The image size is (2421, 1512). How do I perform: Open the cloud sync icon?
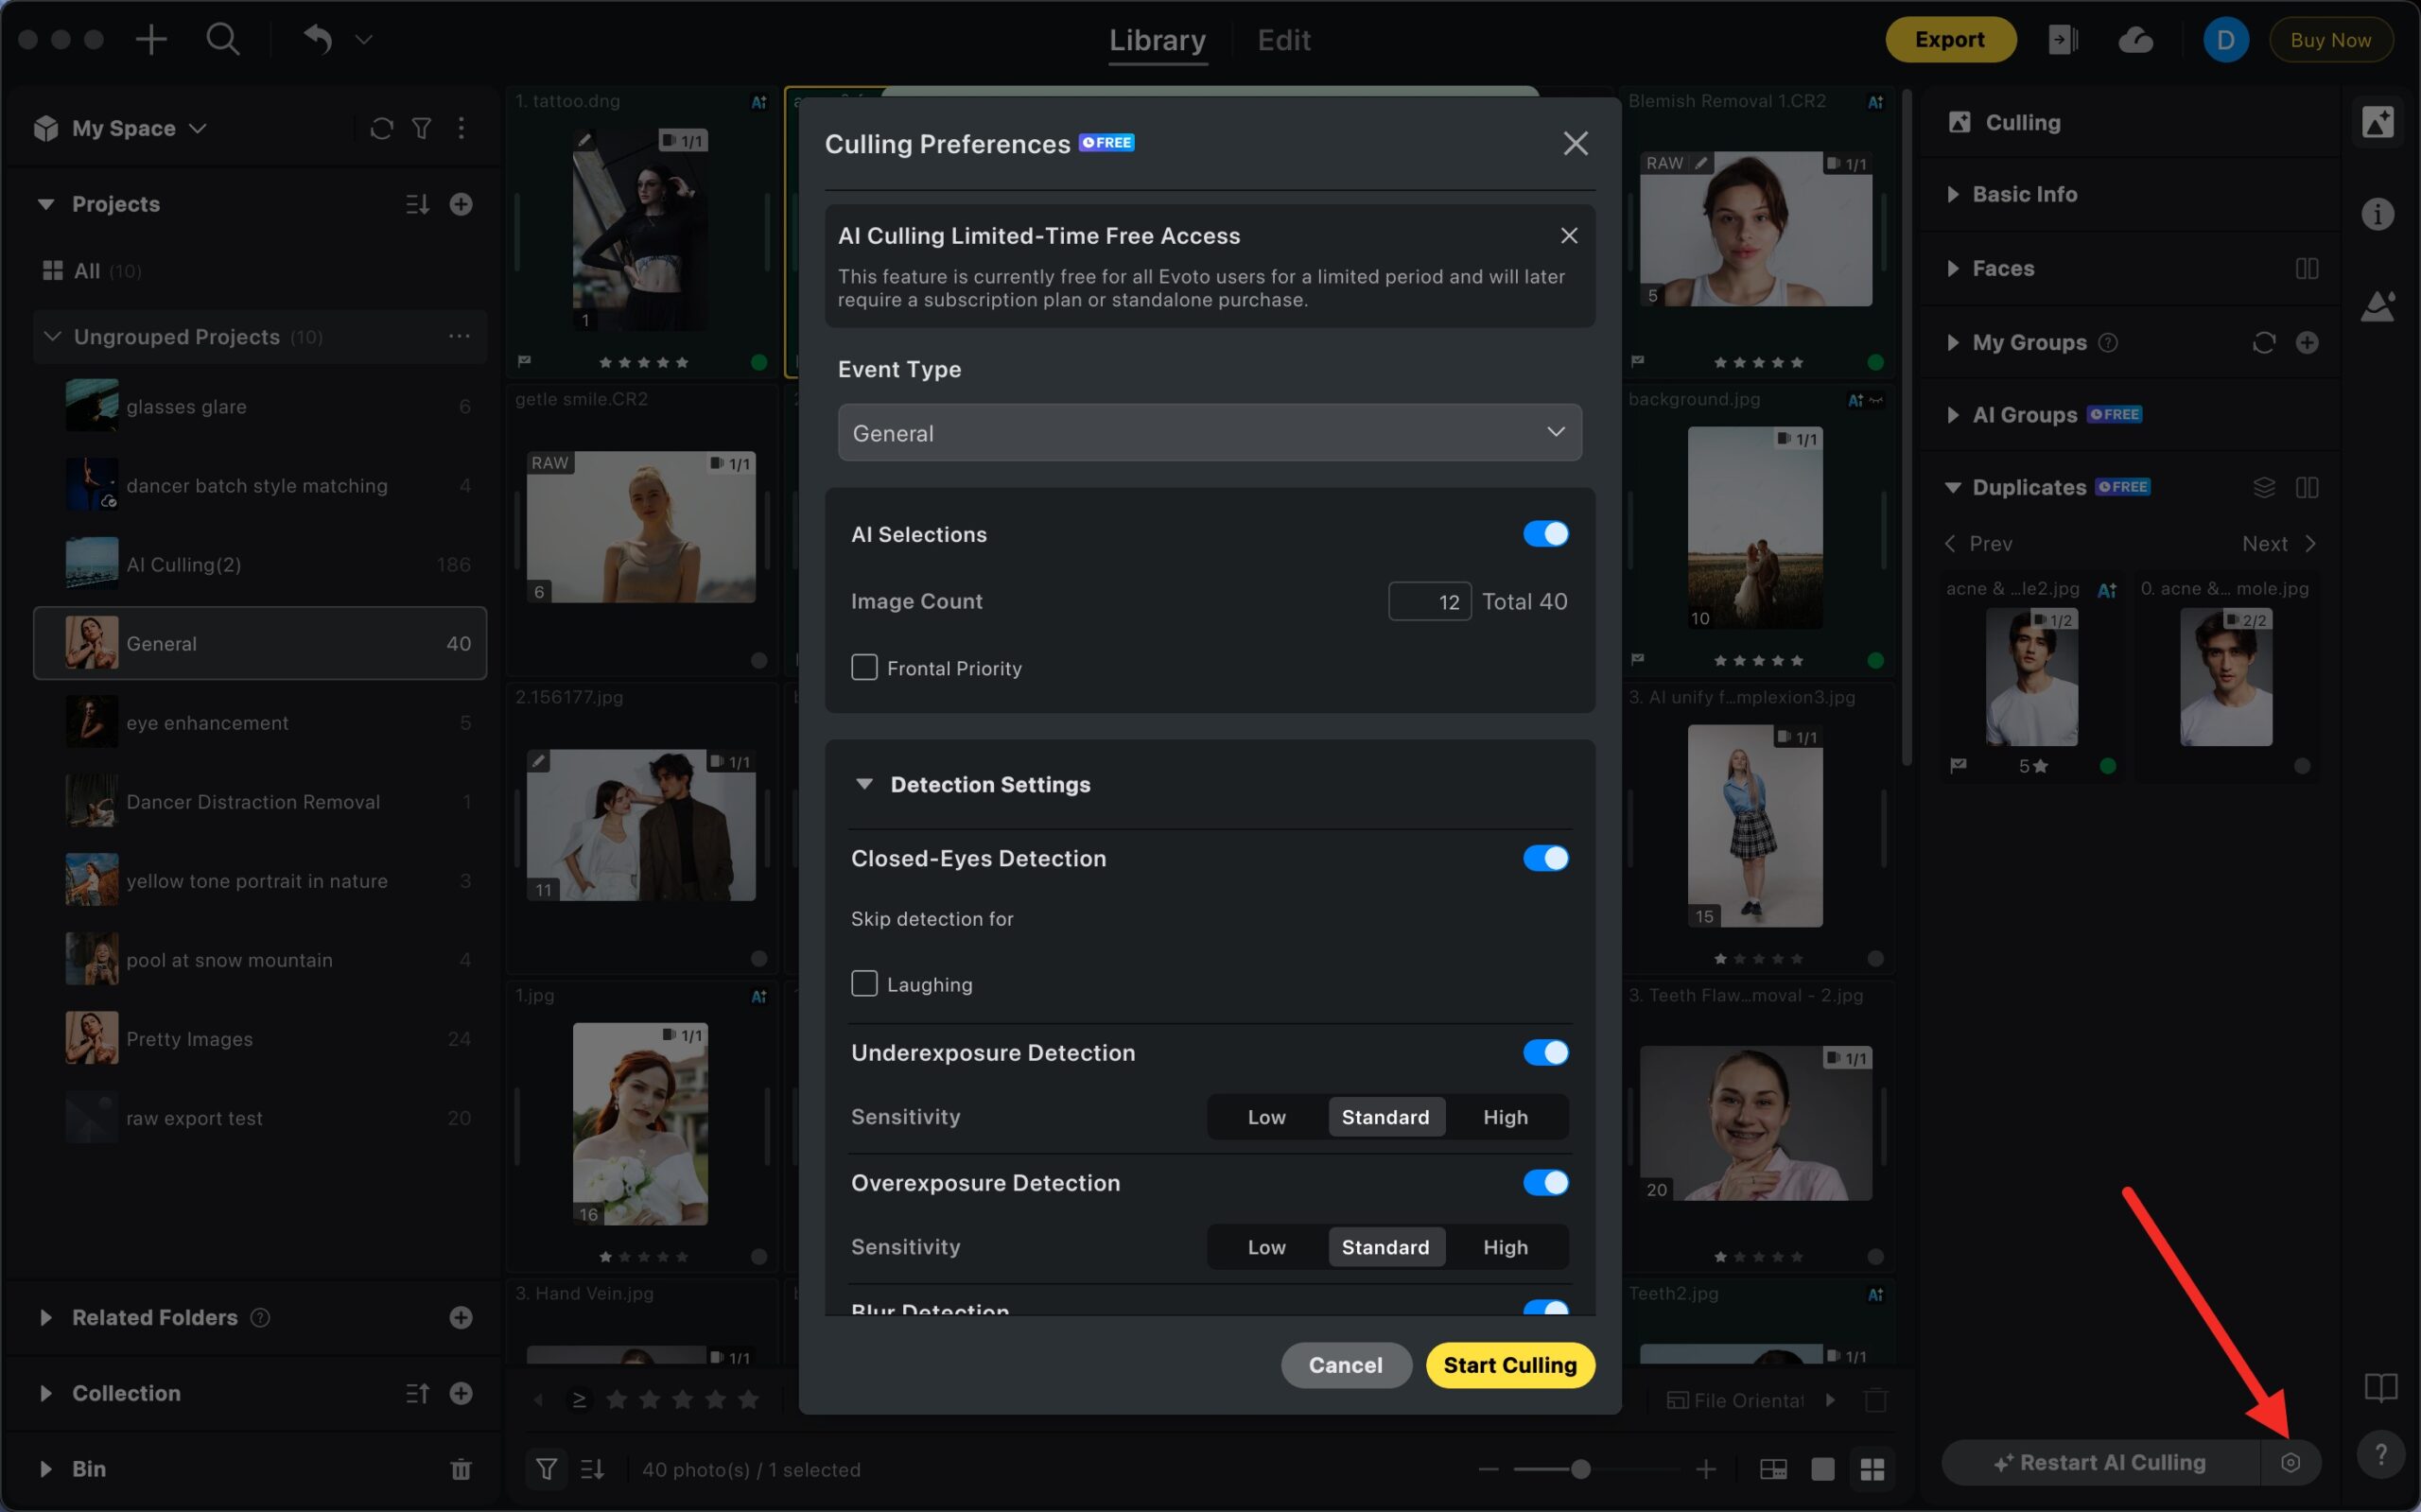(2135, 40)
